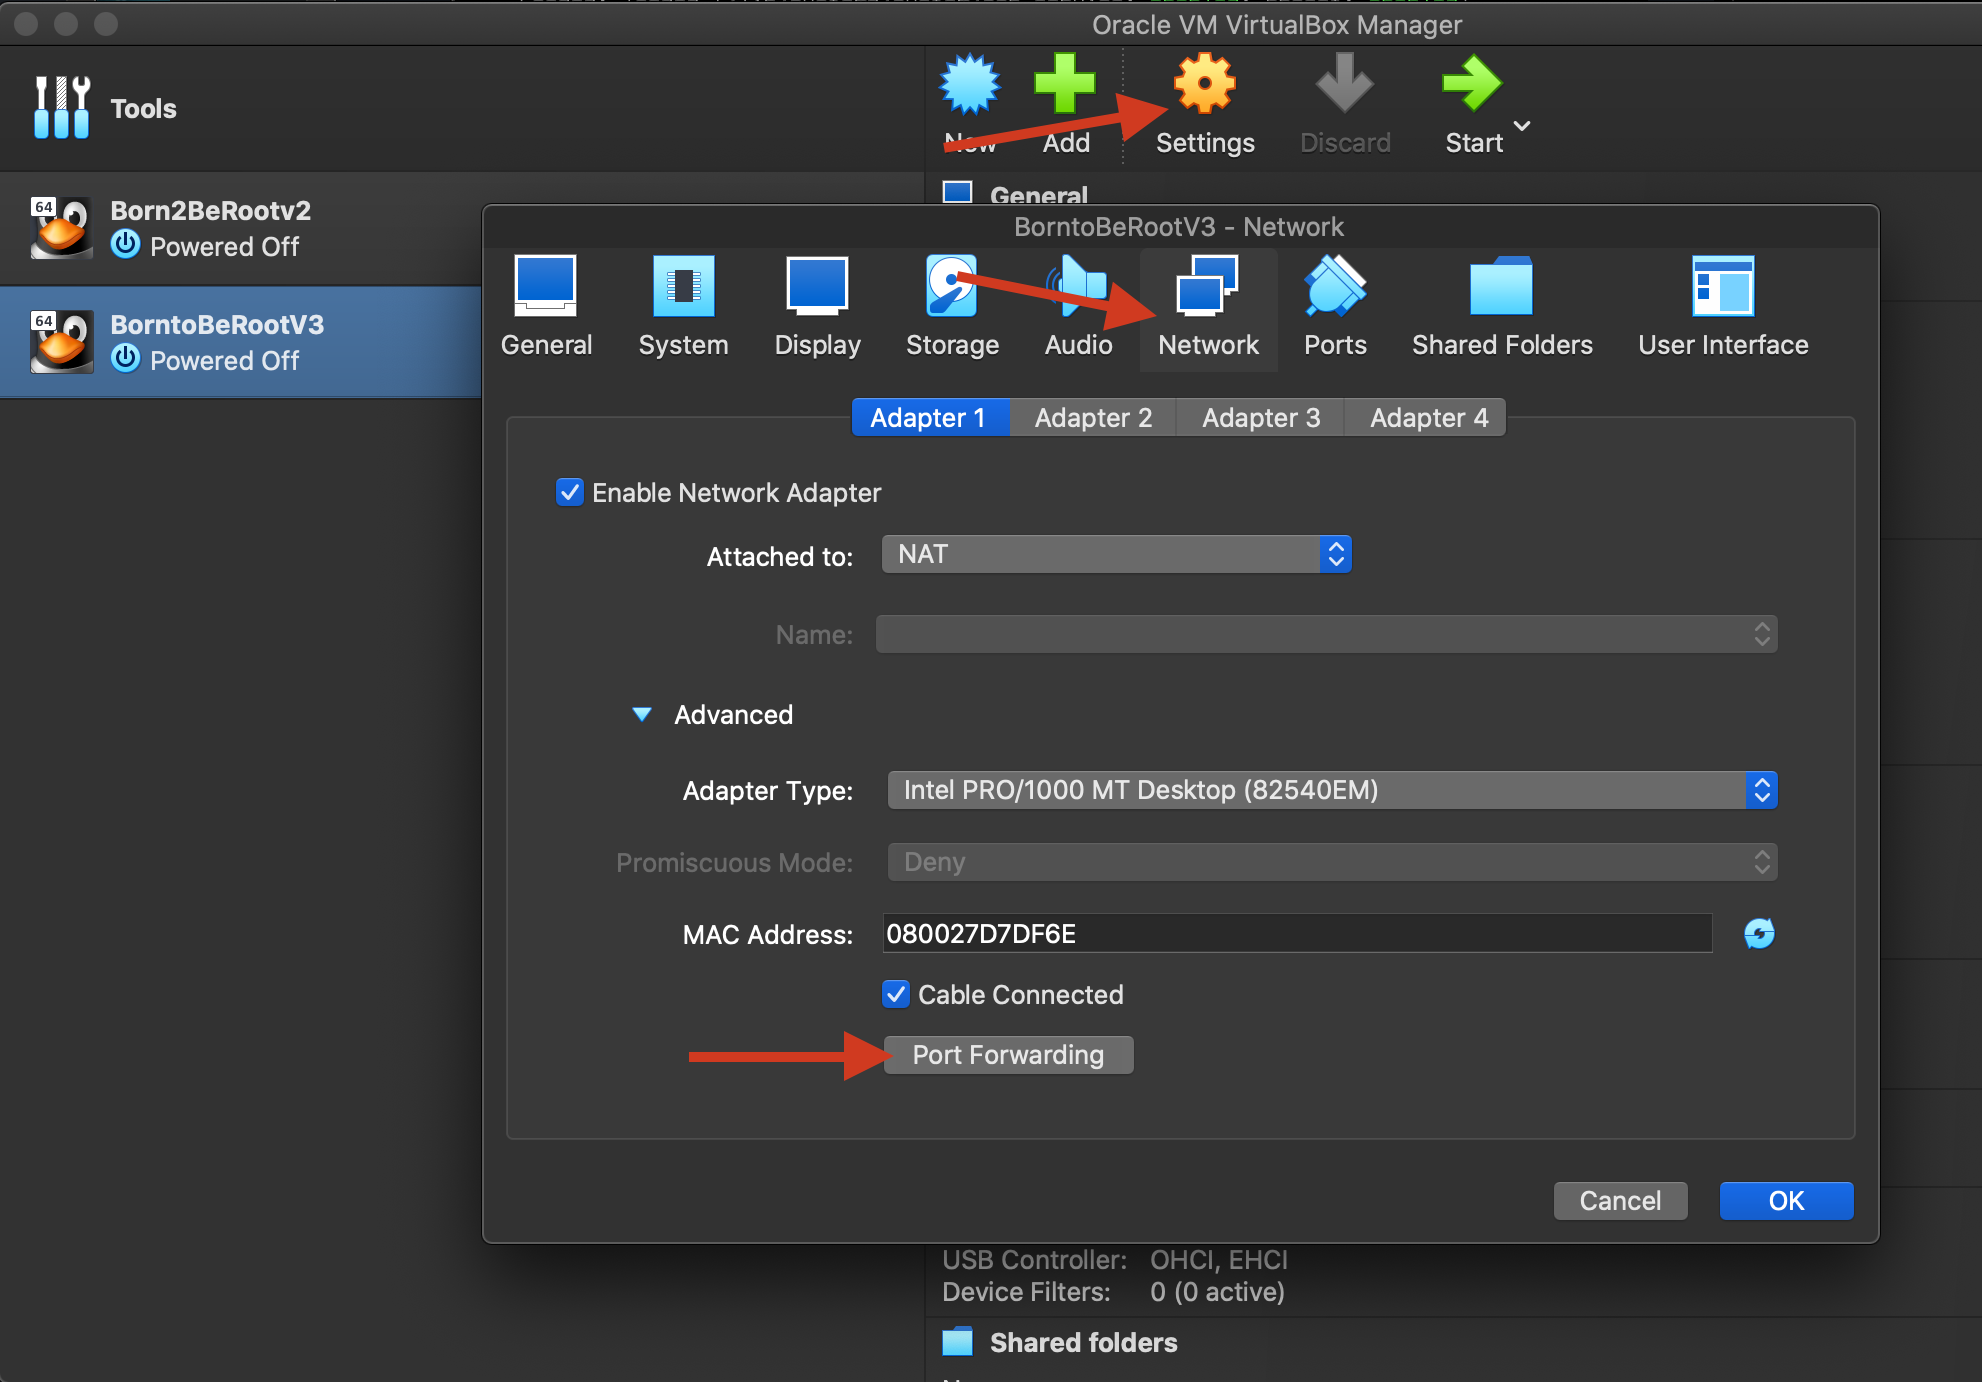Select the BorntoBeRootV3 virtual machine
Image resolution: width=1982 pixels, height=1382 pixels.
pos(240,342)
